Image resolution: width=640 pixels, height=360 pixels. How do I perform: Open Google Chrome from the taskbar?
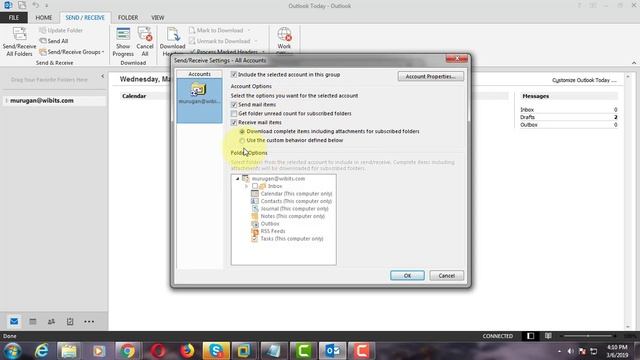[x=127, y=351]
